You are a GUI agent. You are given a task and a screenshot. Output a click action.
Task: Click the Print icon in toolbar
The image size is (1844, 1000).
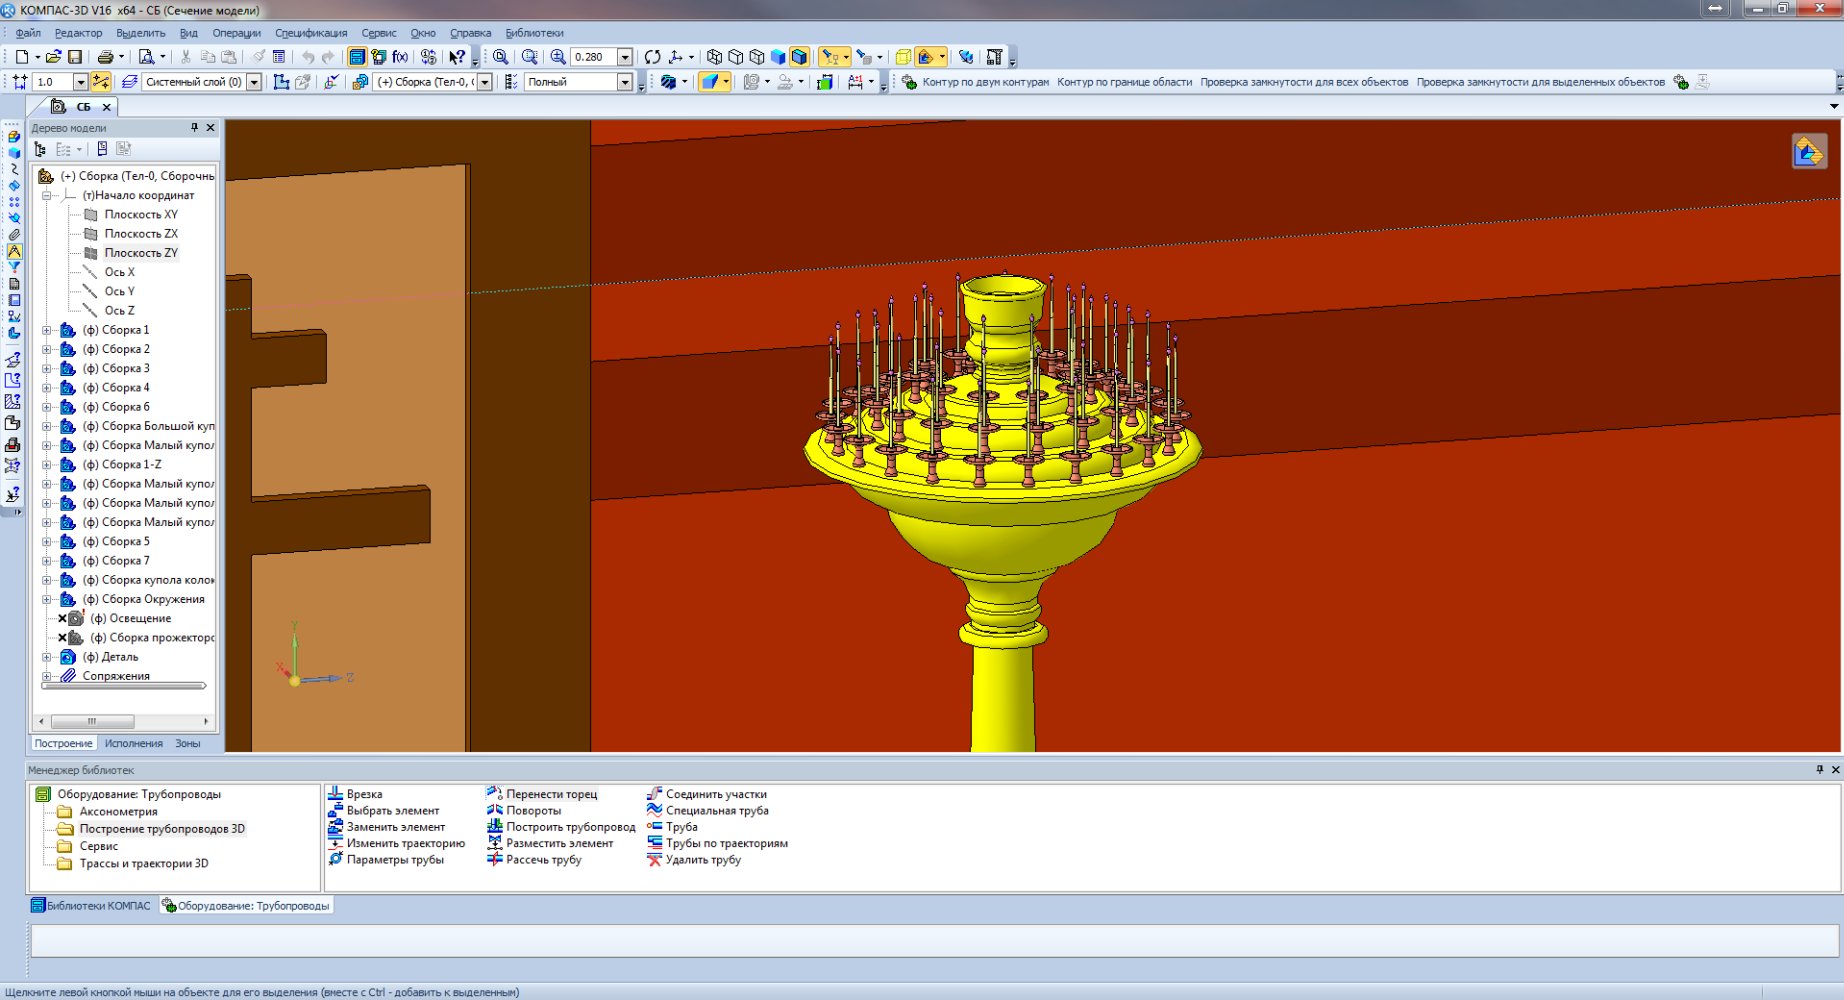105,57
